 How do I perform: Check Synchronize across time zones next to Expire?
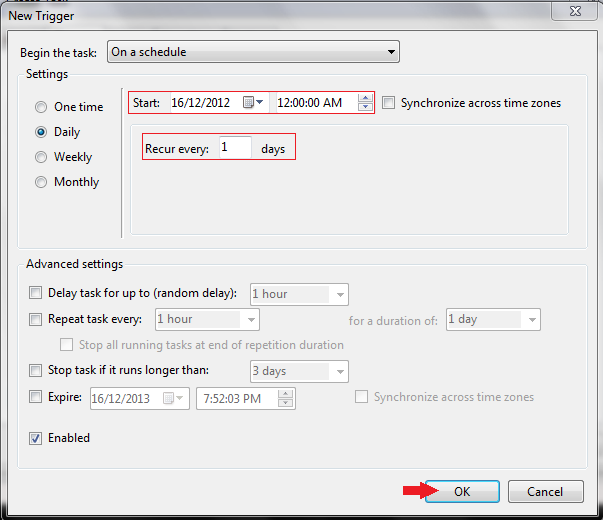361,397
